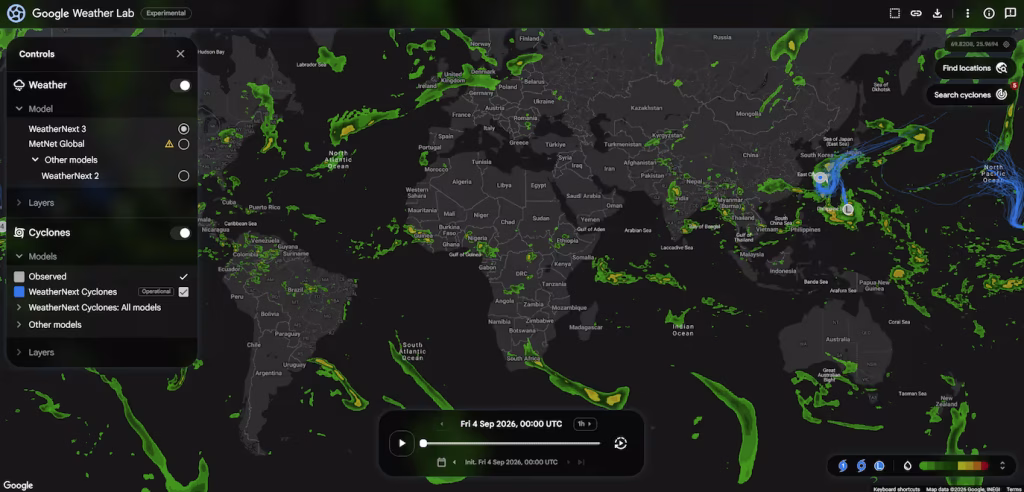1024x492 pixels.
Task: Click the middle of the timeline track
Action: tap(511, 443)
